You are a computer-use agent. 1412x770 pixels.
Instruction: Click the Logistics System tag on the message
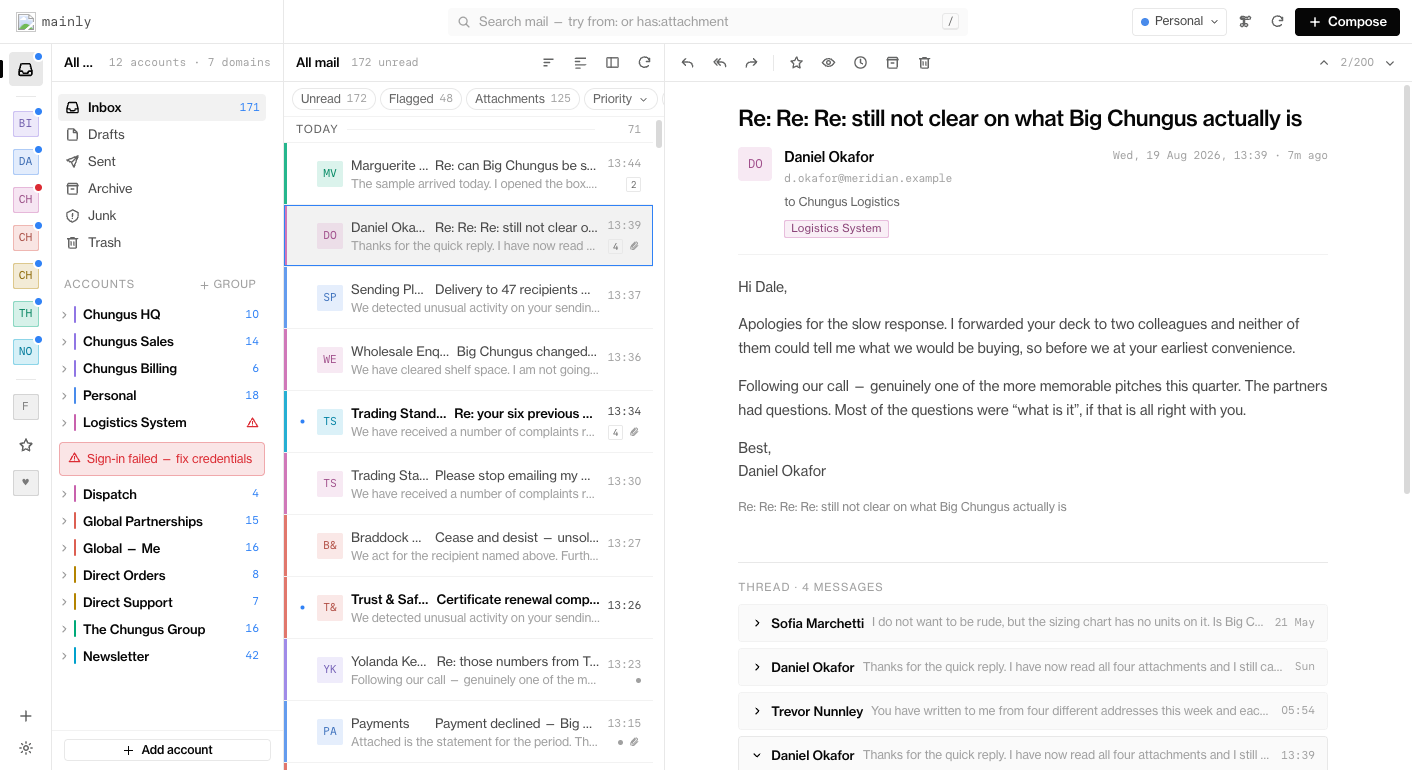tap(836, 228)
